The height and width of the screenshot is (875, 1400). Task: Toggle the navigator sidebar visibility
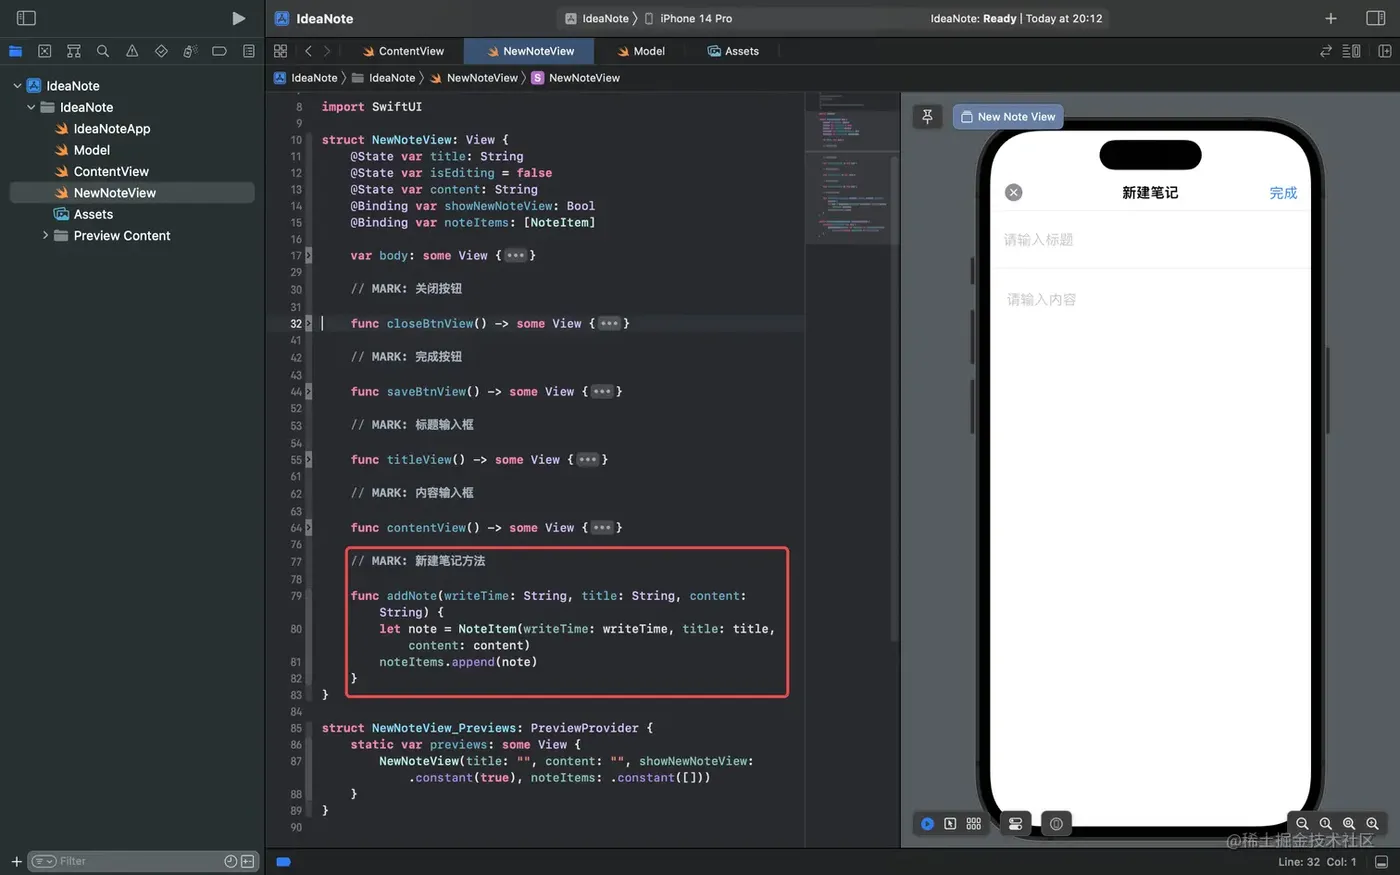[x=27, y=18]
